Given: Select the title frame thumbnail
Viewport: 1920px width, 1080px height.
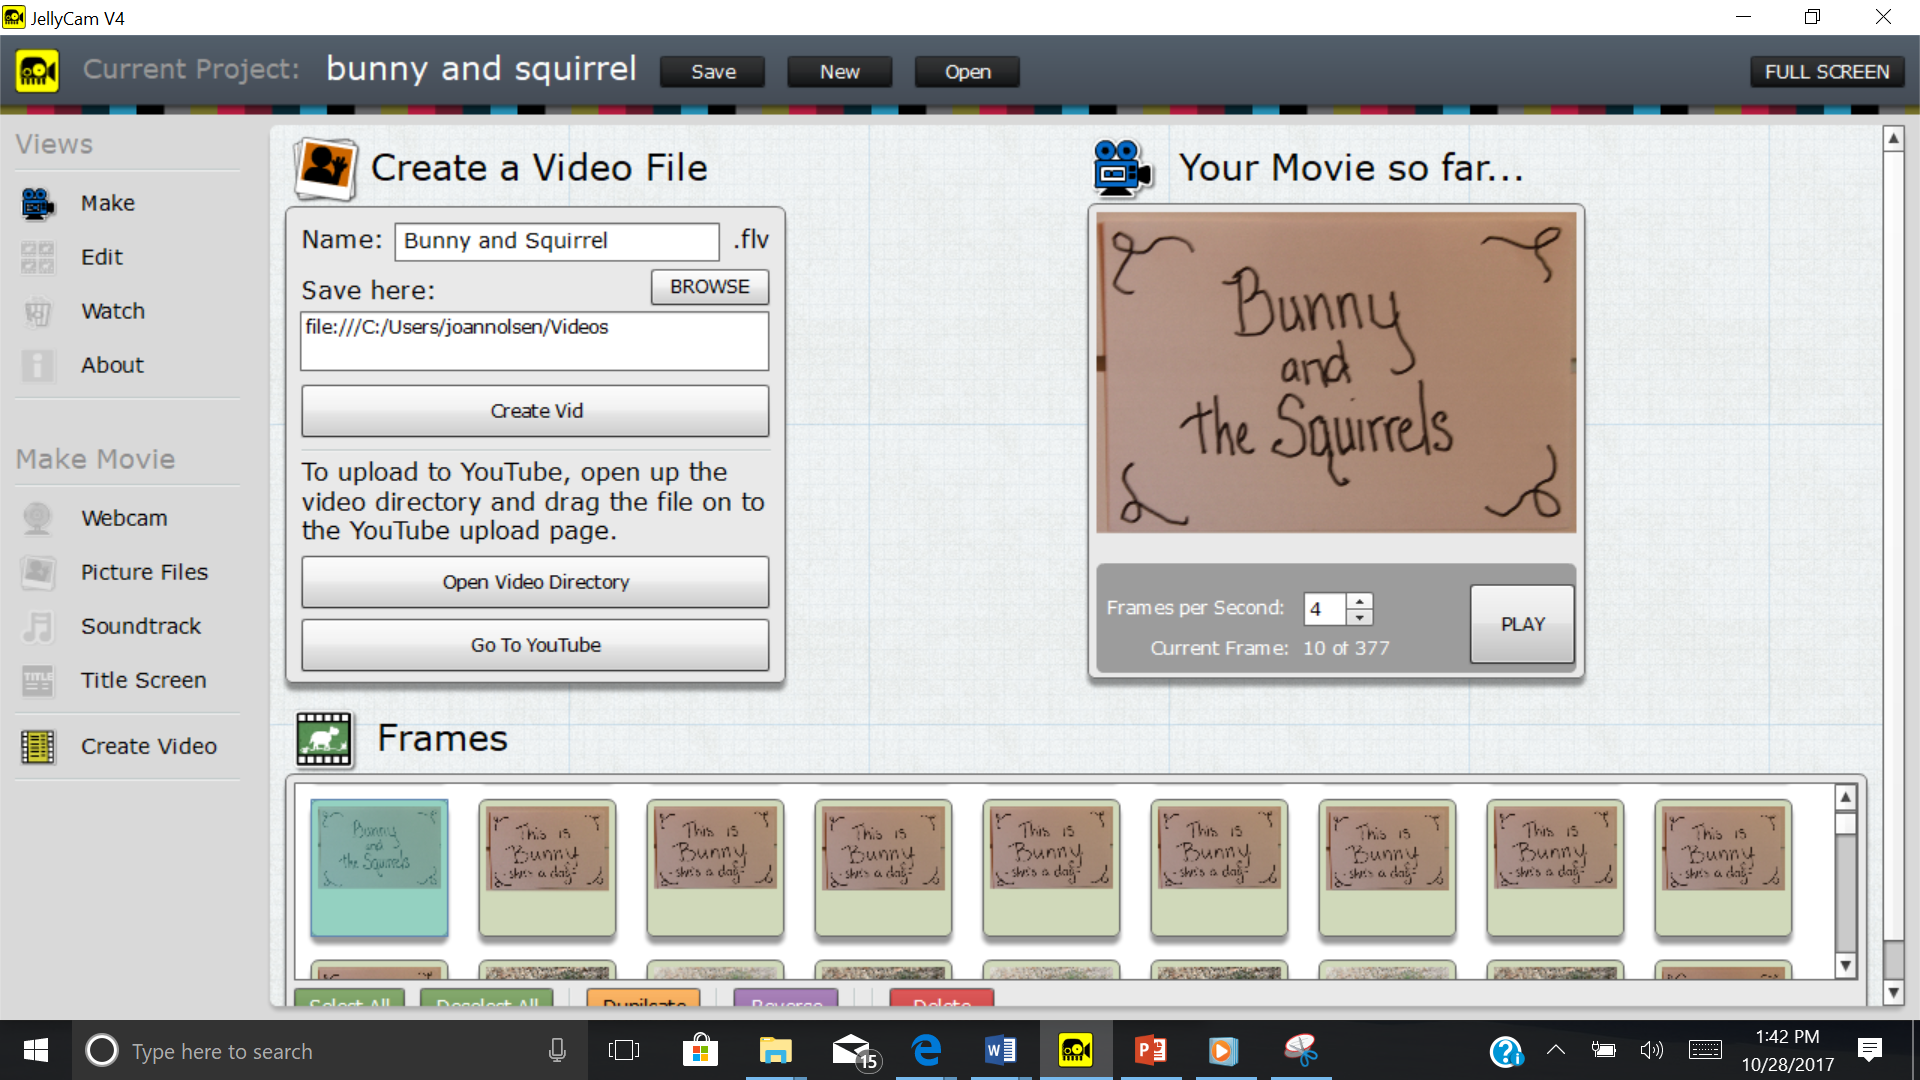Looking at the screenshot, I should tap(378, 868).
